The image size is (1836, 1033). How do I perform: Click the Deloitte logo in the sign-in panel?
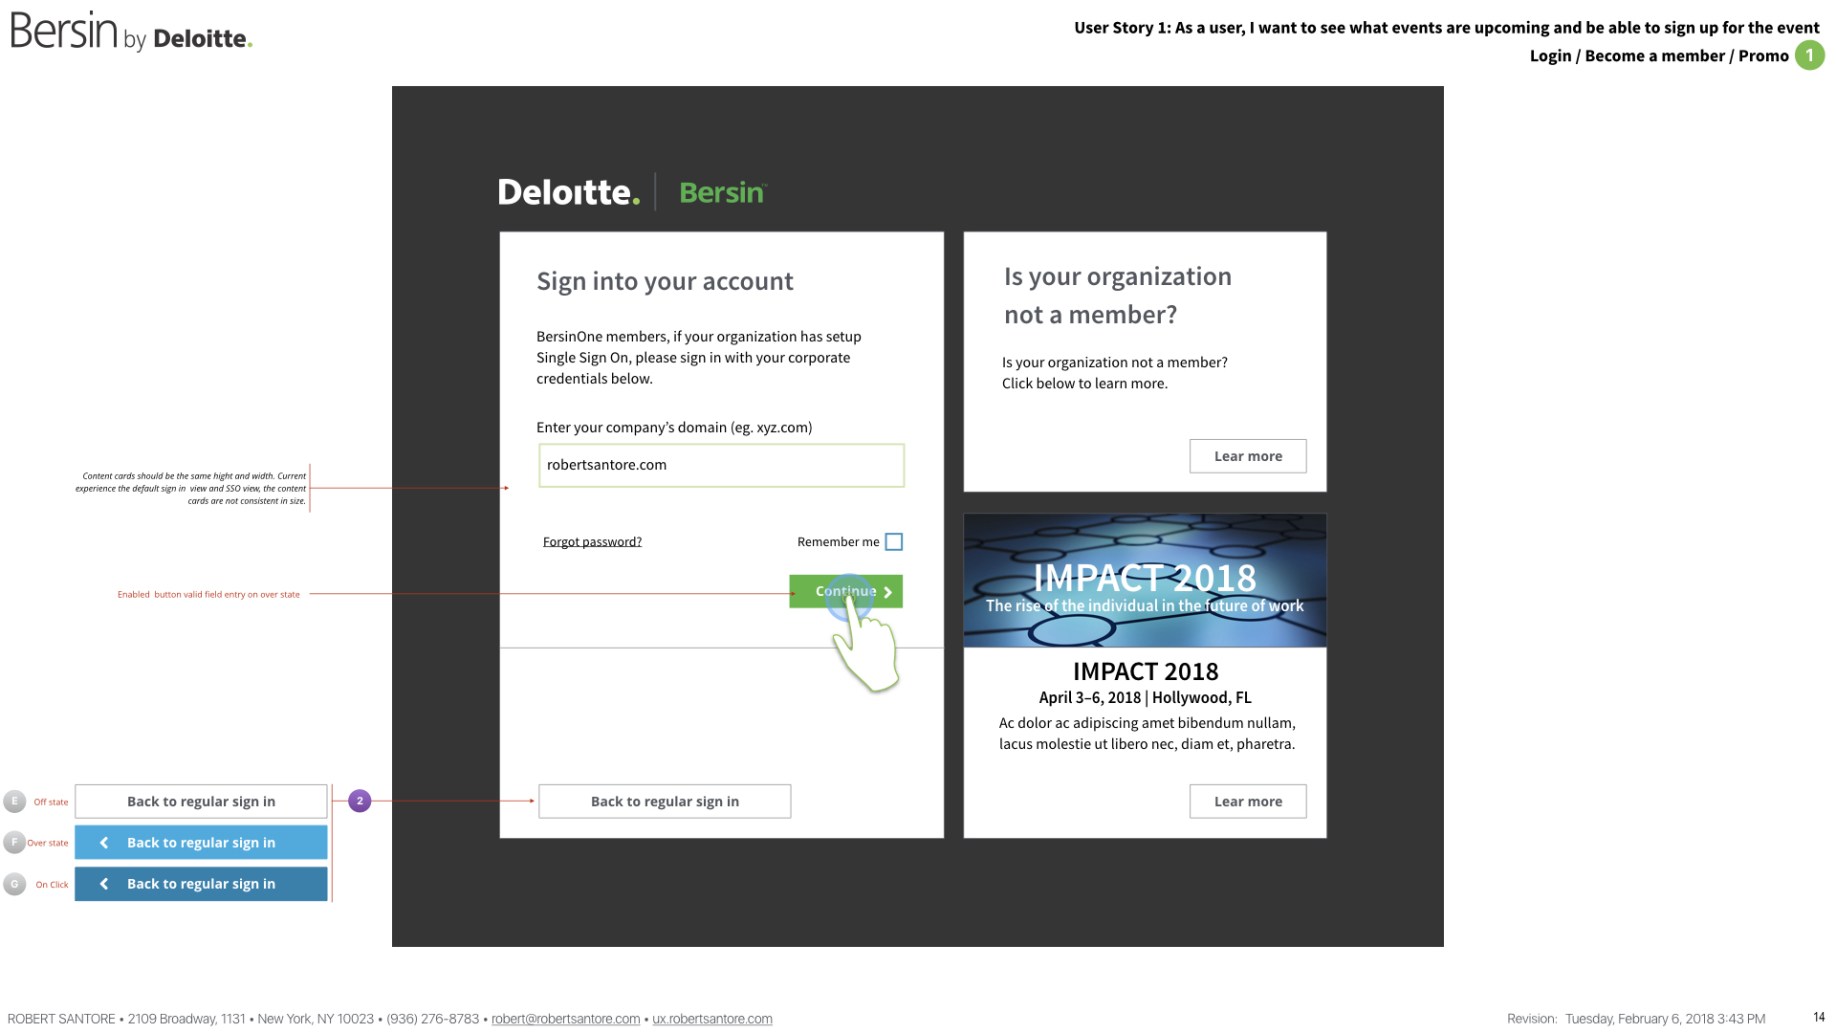click(x=568, y=192)
